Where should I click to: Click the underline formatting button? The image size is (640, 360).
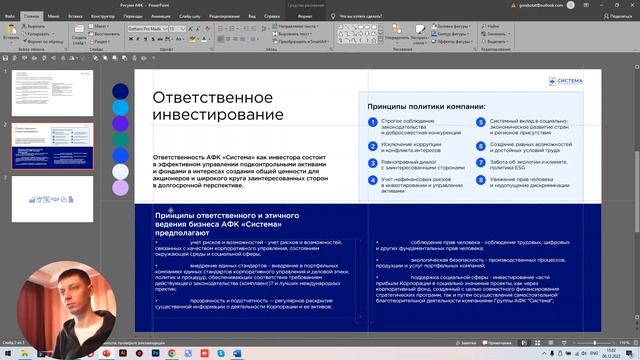pos(146,39)
